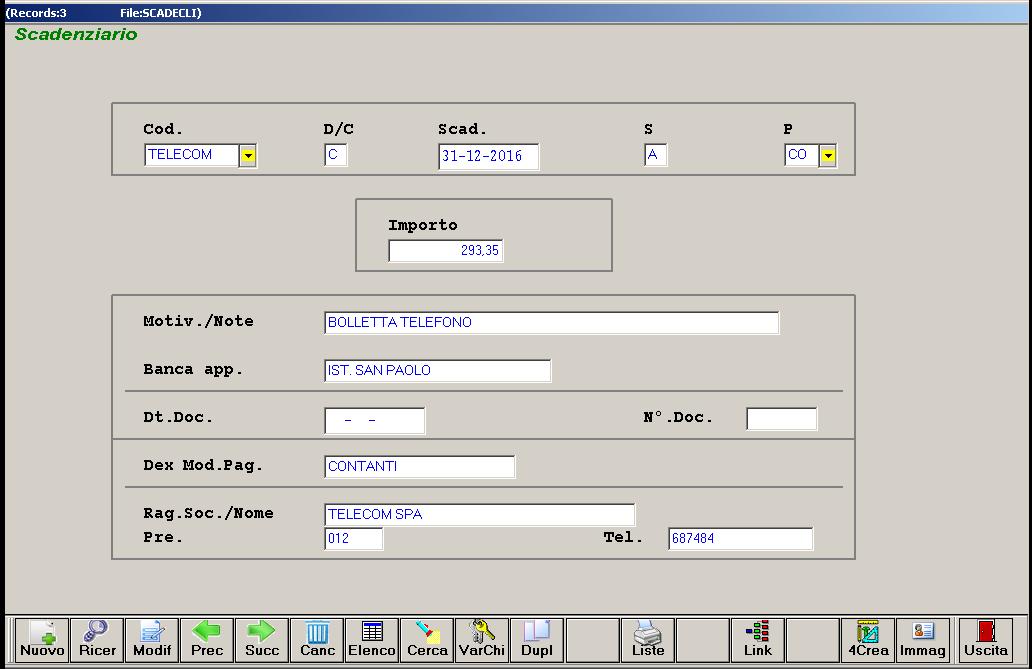Click Banca app. field IST. SAN PAOLO
This screenshot has width=1032, height=669.
438,371
